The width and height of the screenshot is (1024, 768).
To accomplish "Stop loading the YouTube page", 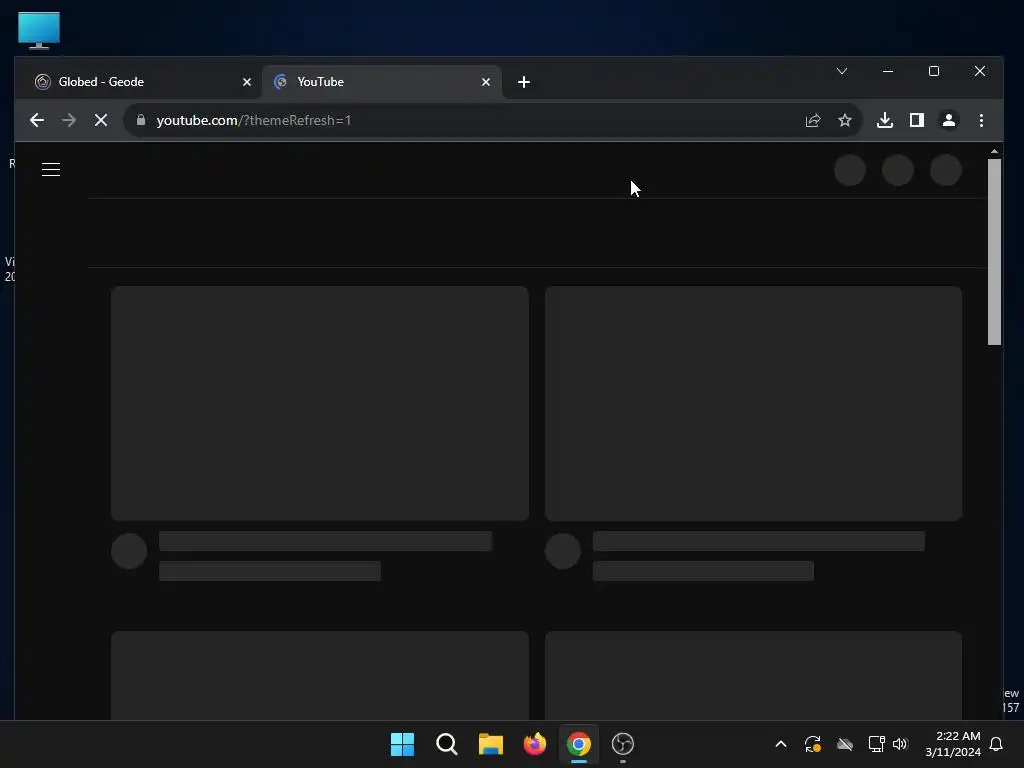I will [x=101, y=120].
